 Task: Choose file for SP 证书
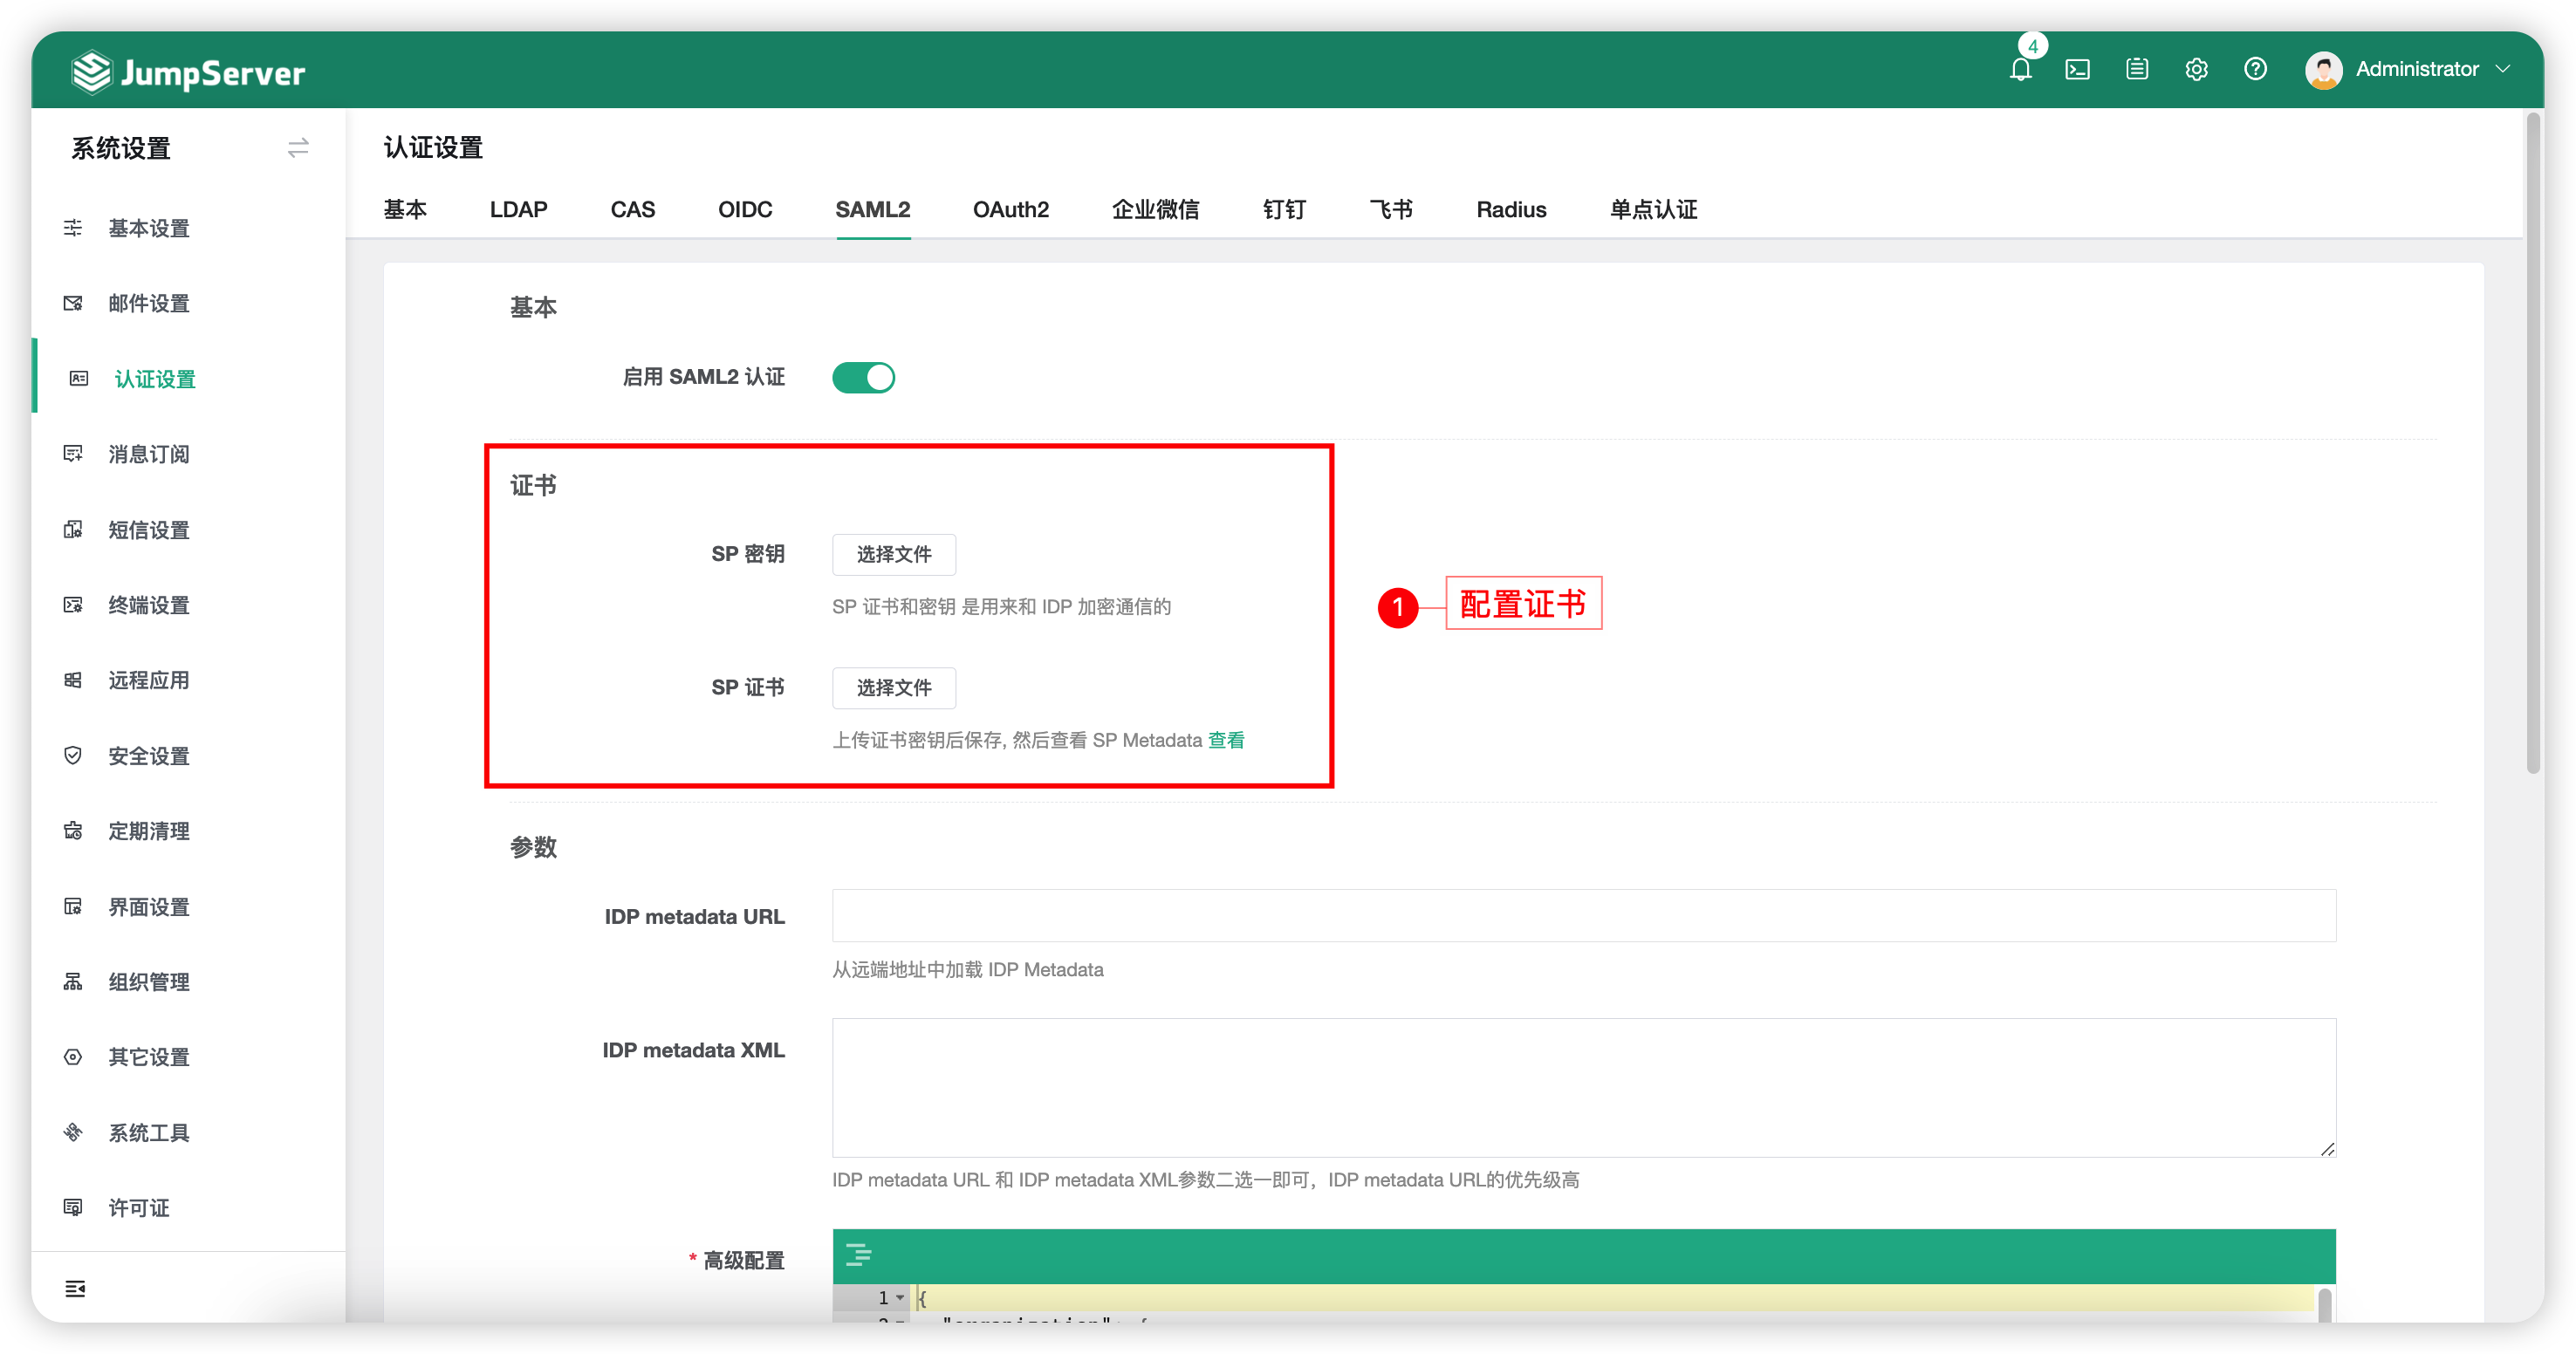tap(894, 688)
